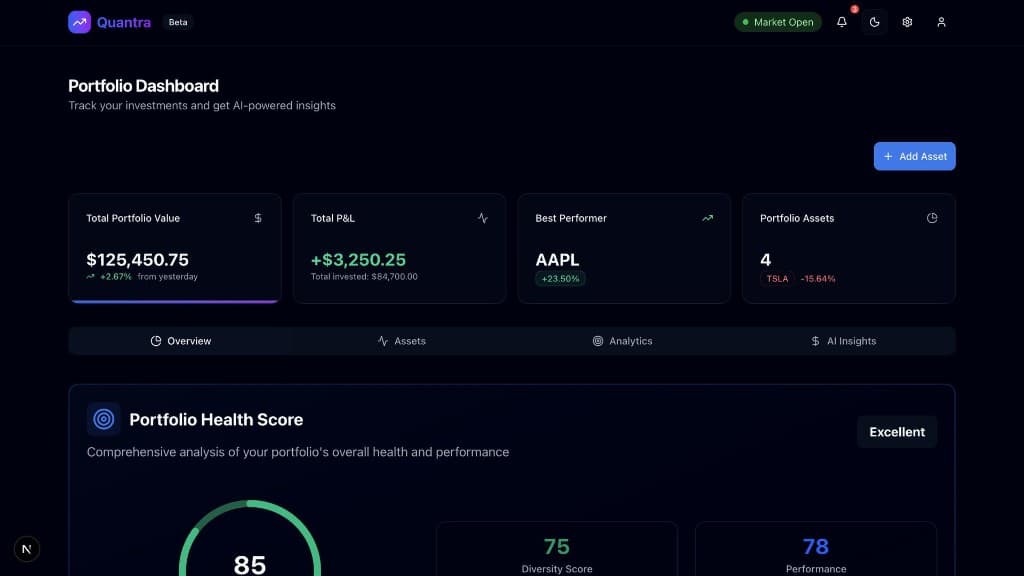Click the dollar icon on Total Portfolio Value
The image size is (1024, 576).
tap(258, 218)
